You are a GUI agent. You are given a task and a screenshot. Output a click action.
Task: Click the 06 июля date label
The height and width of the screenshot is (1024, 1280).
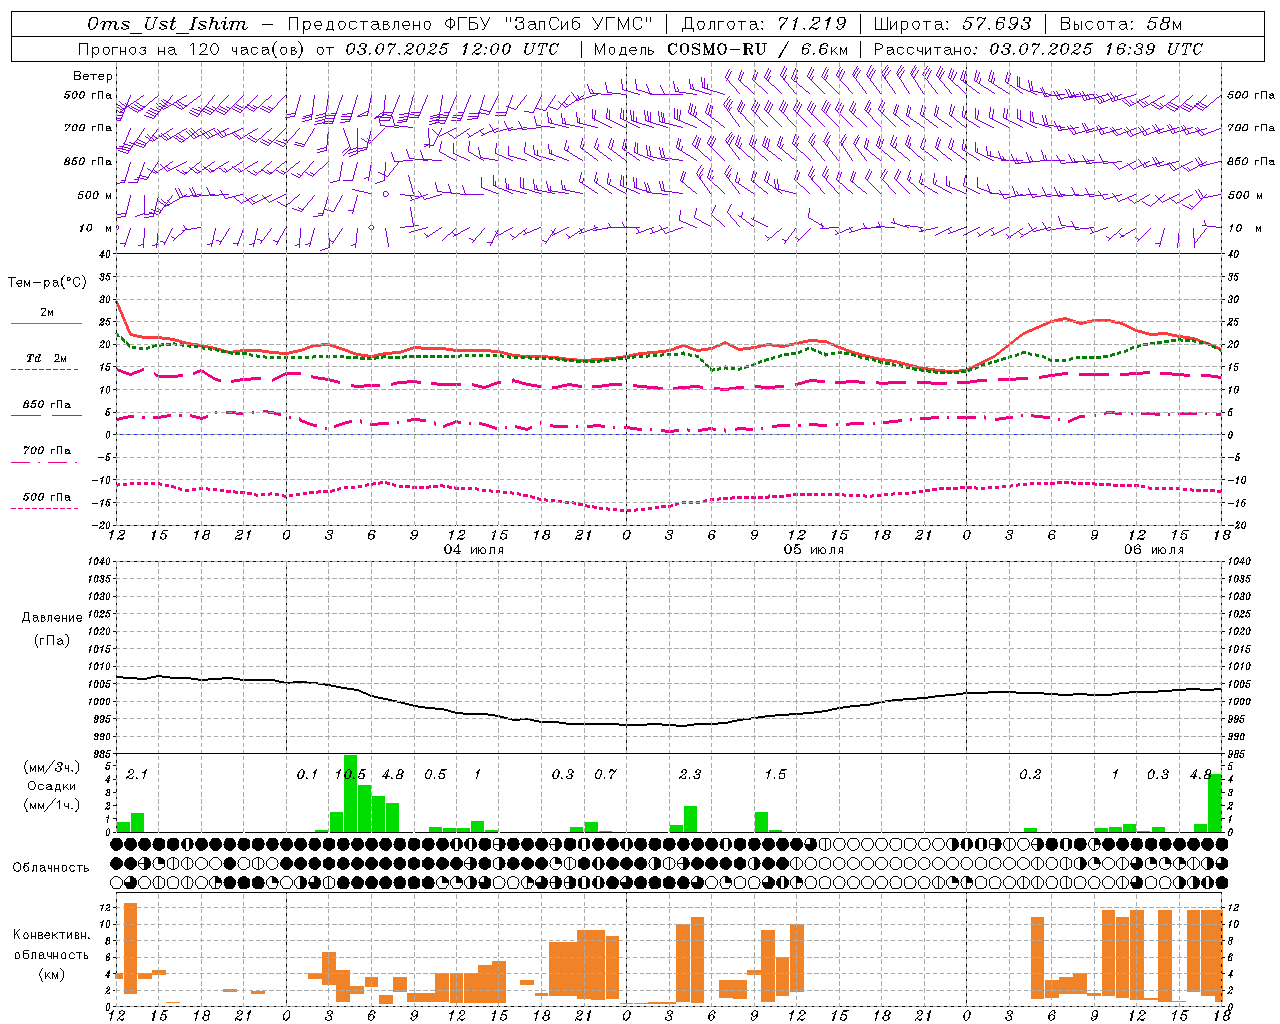[1154, 550]
